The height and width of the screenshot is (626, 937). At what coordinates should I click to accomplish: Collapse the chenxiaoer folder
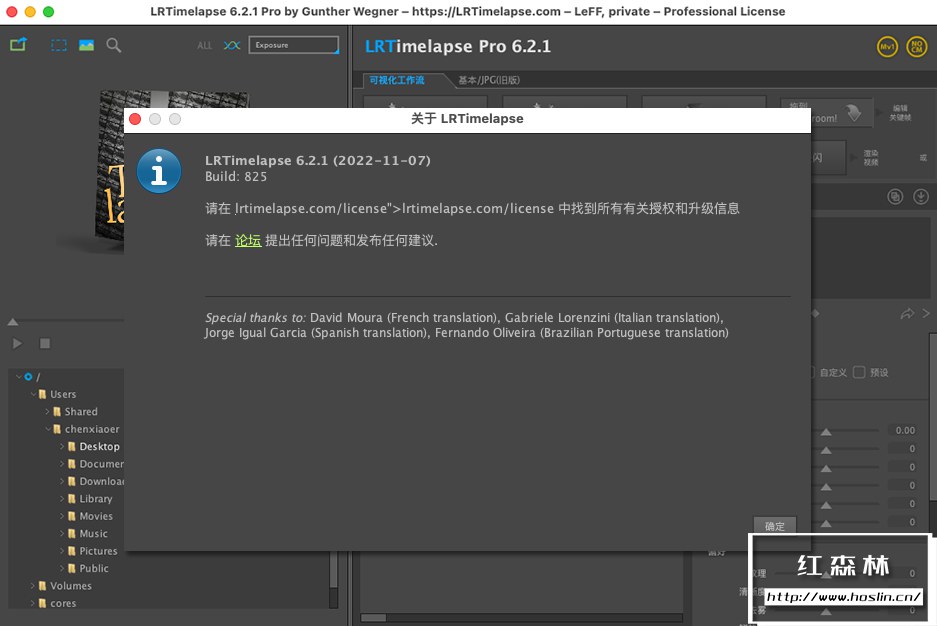[x=47, y=429]
